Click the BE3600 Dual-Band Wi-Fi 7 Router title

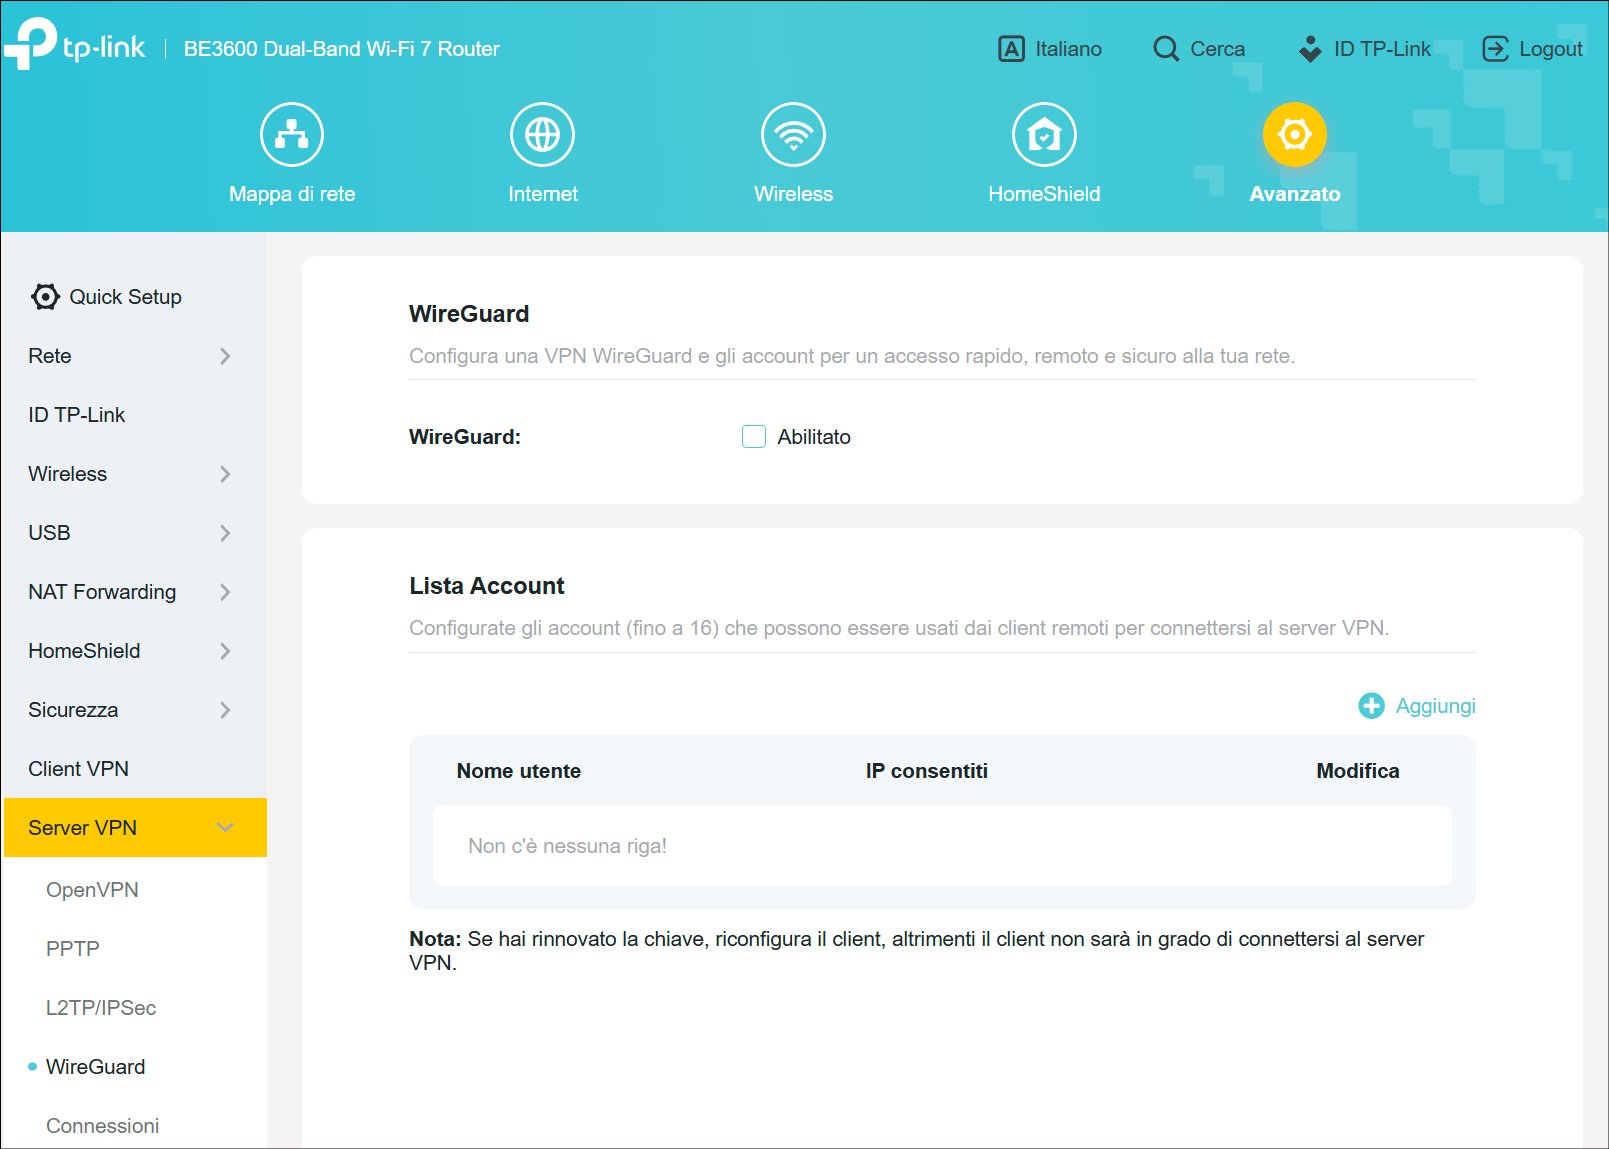341,48
